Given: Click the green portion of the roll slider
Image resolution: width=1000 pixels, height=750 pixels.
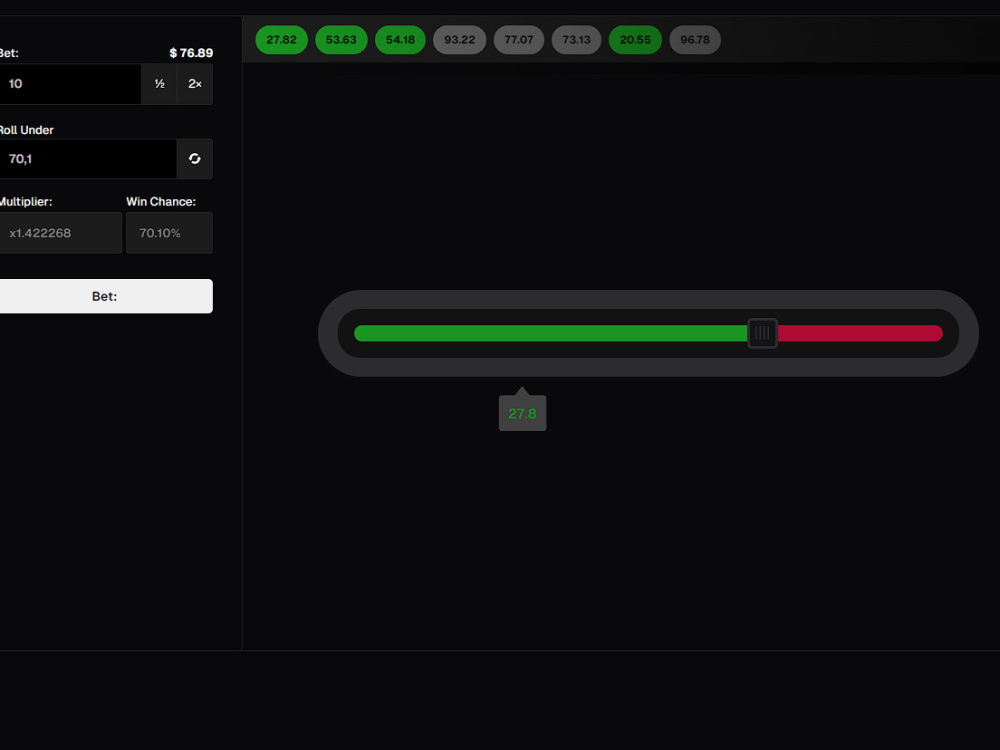Looking at the screenshot, I should (550, 333).
